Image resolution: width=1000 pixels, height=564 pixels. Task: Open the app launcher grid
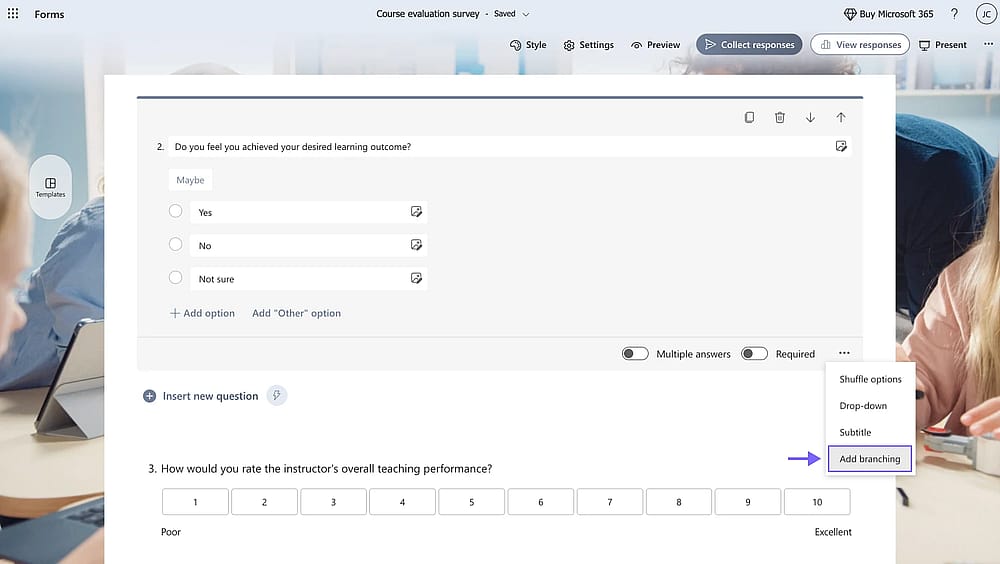tap(13, 13)
